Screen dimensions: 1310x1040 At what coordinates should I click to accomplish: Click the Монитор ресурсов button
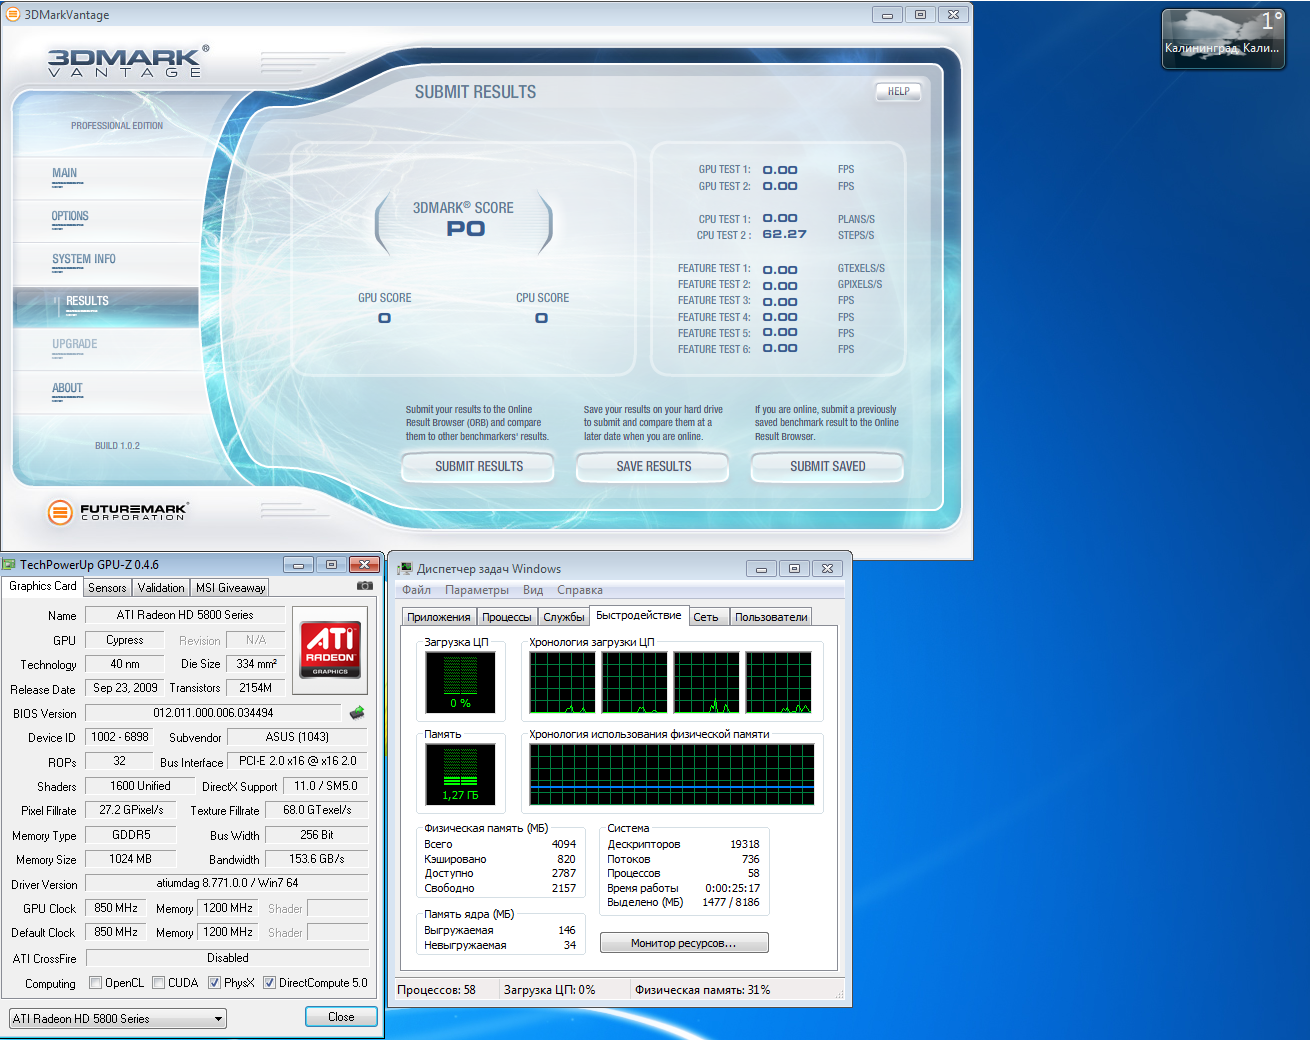684,943
